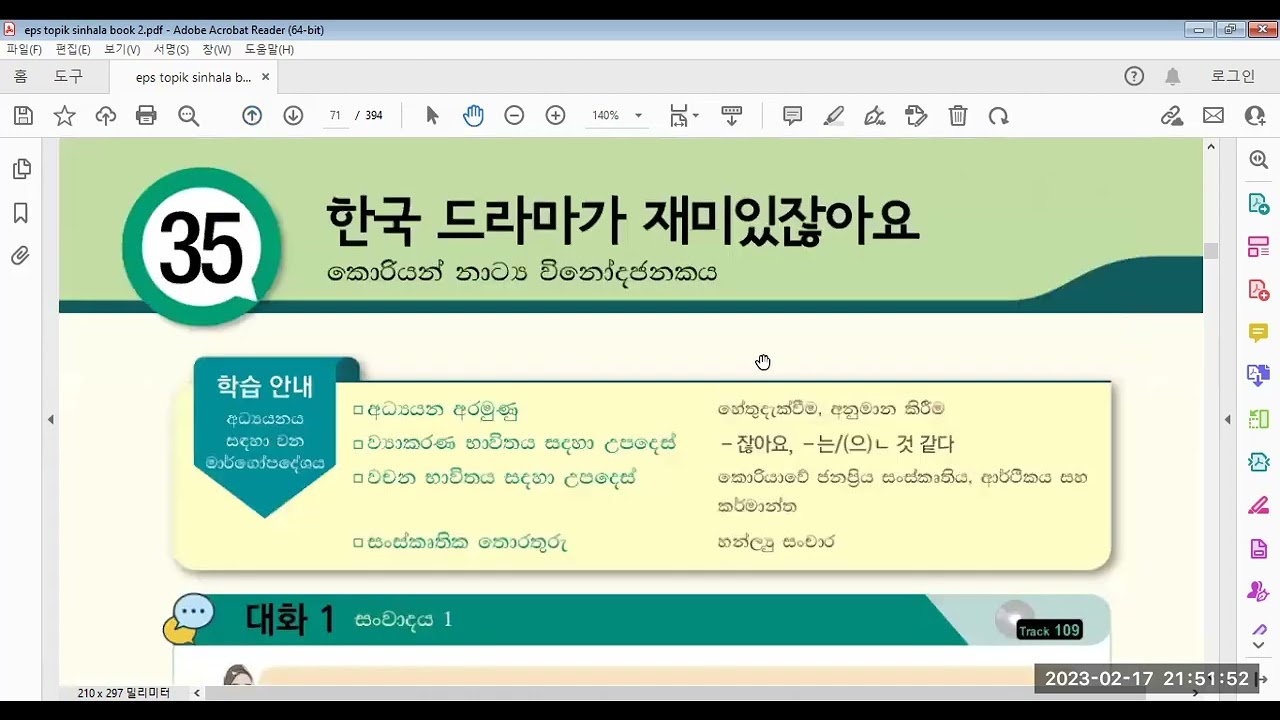Click the Create PDF tool icon
This screenshot has width=1280, height=720.
[1259, 289]
